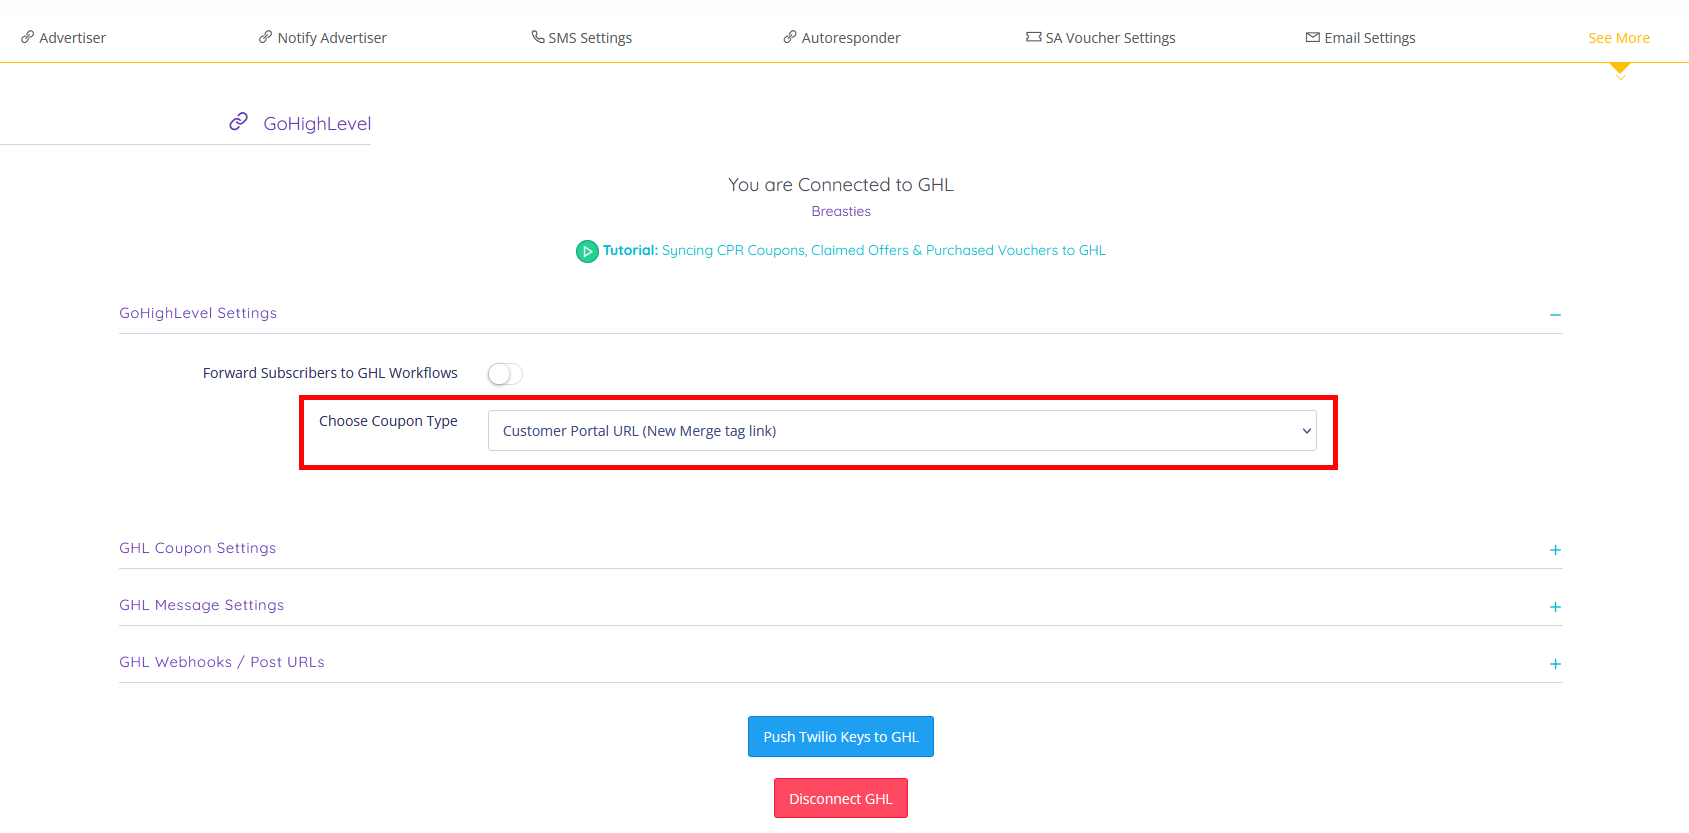Click the Disconnect GHL button
Viewport: 1689px width, 833px height.
pos(840,799)
